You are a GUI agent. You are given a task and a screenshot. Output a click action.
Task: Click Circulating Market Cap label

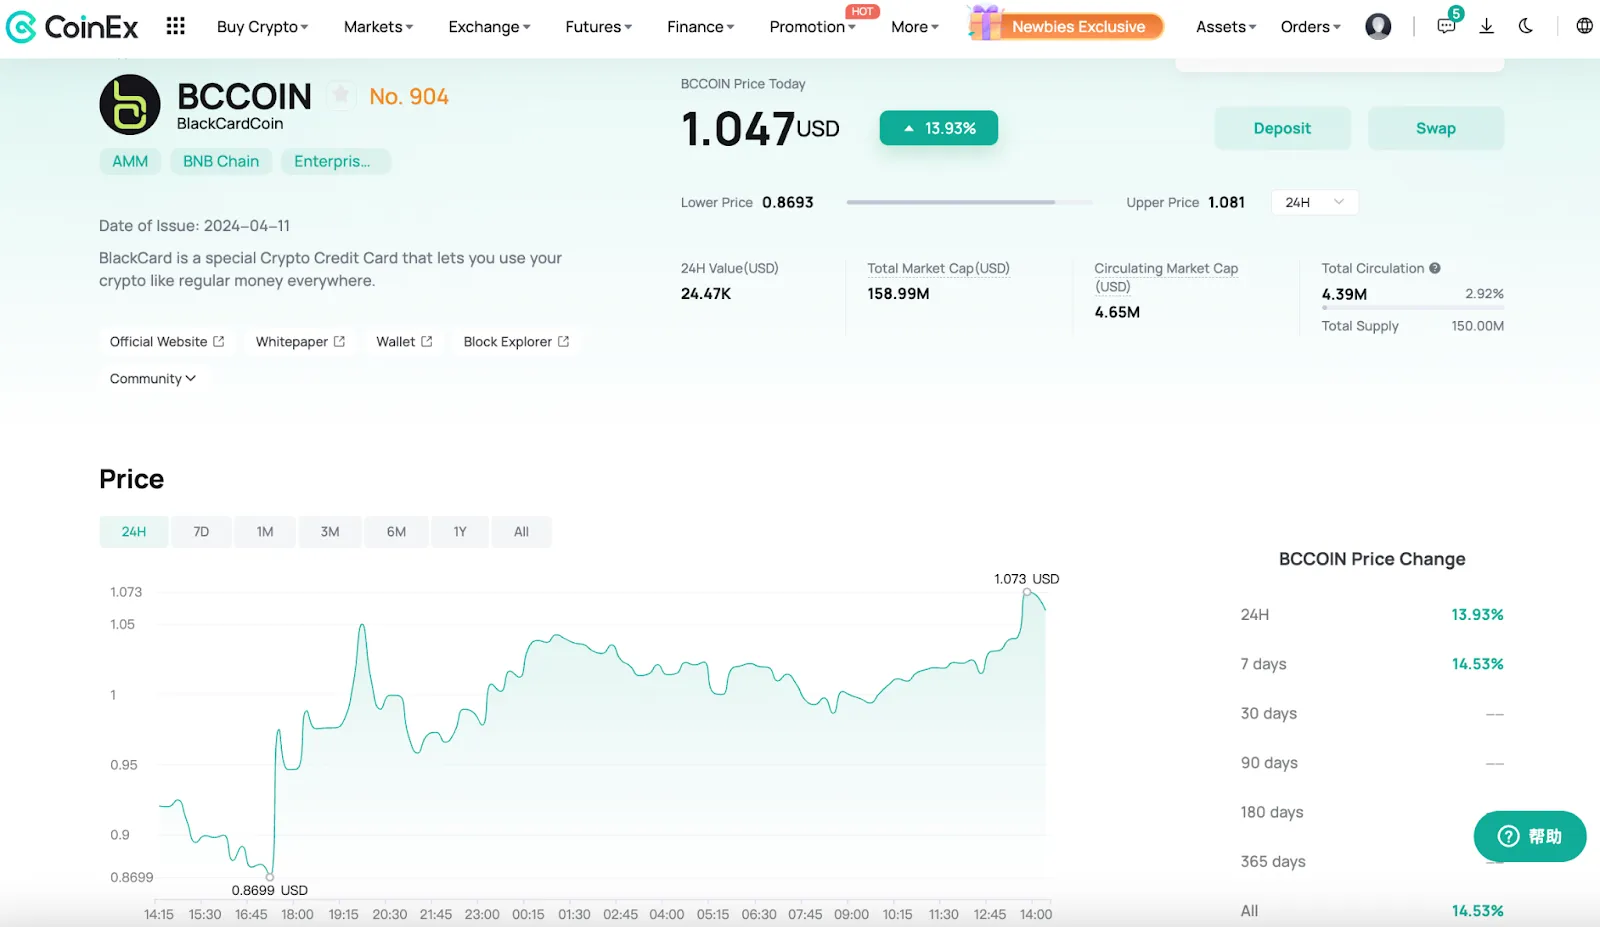pos(1166,277)
